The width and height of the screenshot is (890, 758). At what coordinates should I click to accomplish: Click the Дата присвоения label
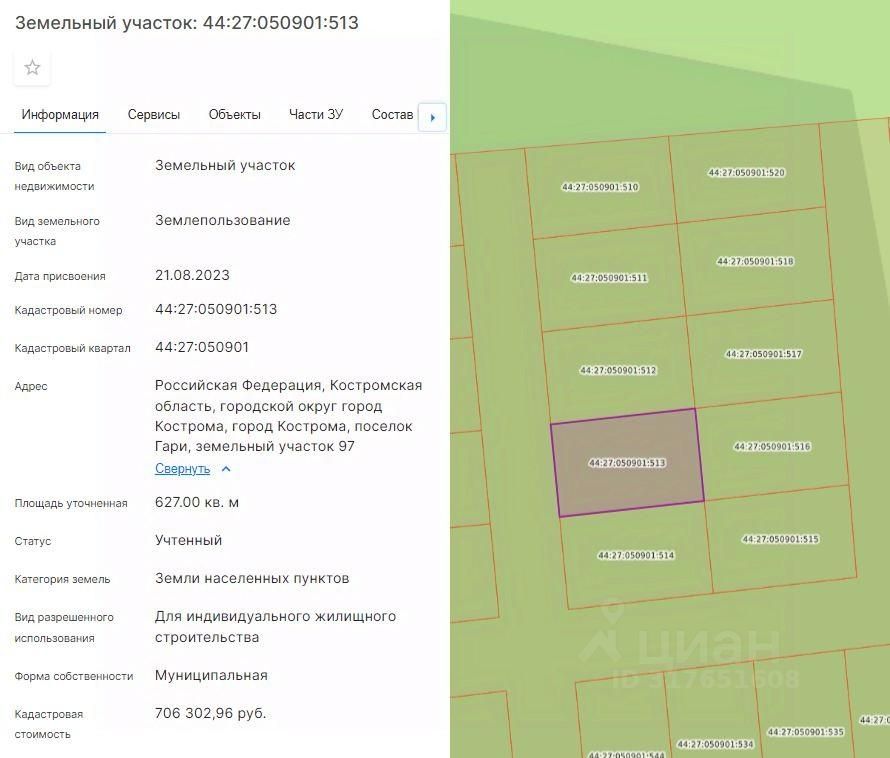tap(60, 277)
